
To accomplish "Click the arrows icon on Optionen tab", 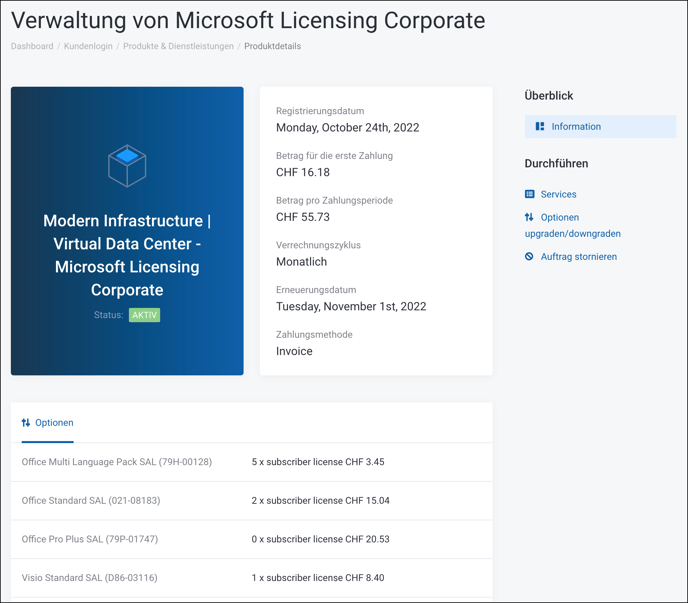I will click(x=26, y=423).
